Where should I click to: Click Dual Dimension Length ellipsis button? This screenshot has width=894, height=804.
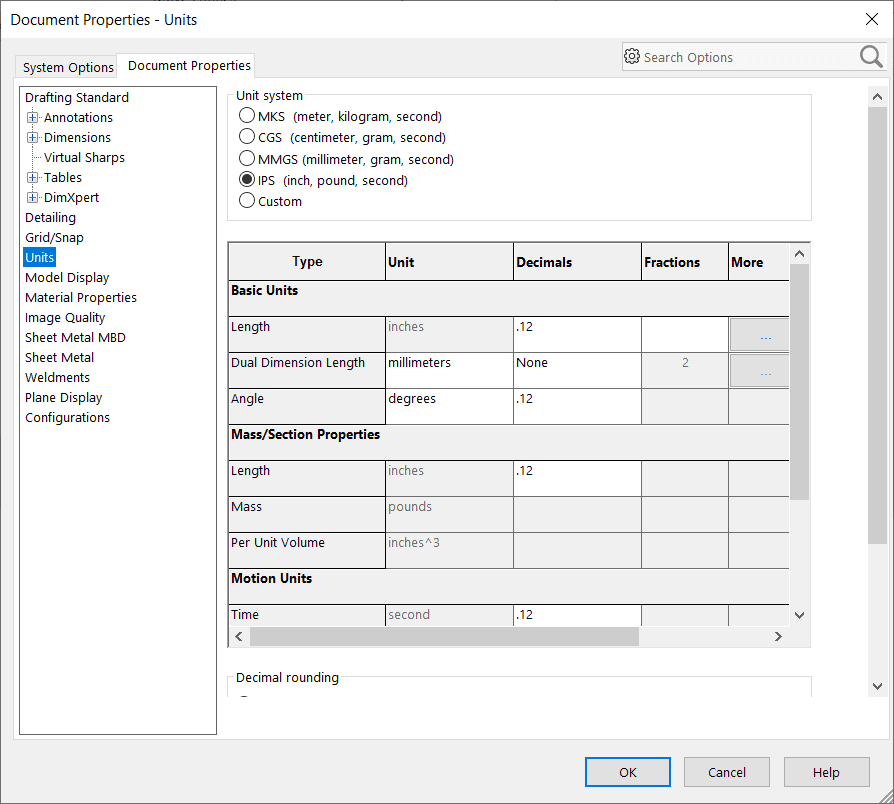tap(765, 371)
